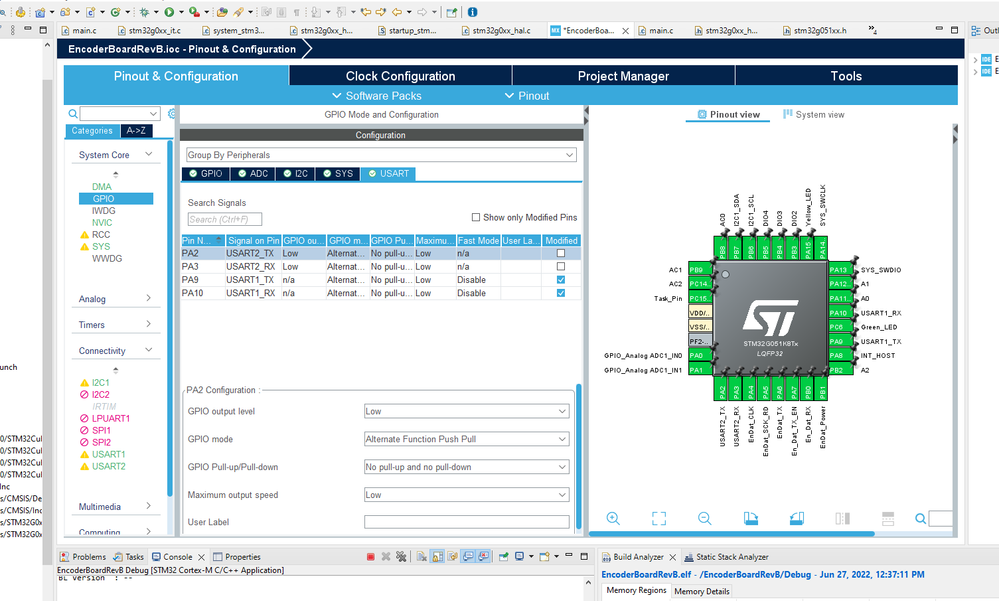999x601 pixels.
Task: Zoom out of the pinout view
Action: coord(705,518)
